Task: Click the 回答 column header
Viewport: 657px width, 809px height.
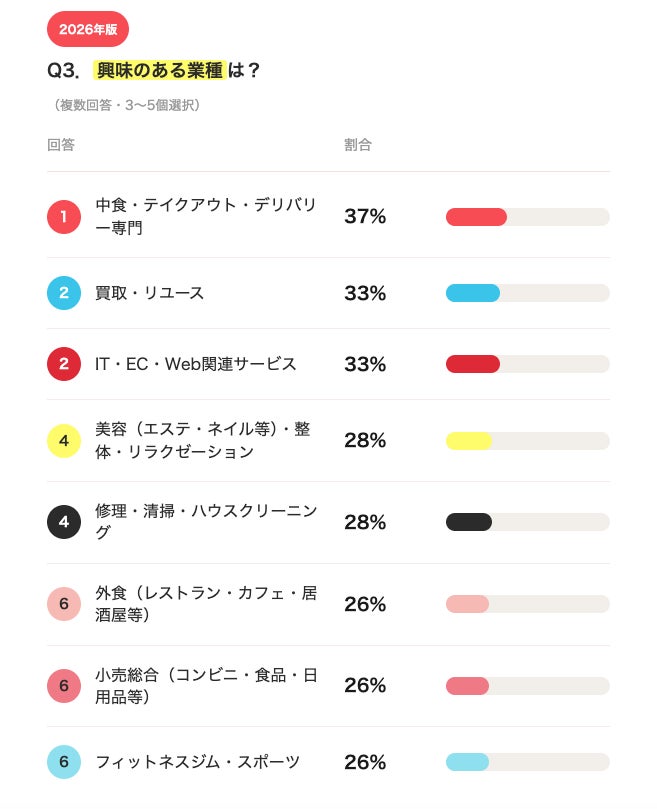Action: 61,145
